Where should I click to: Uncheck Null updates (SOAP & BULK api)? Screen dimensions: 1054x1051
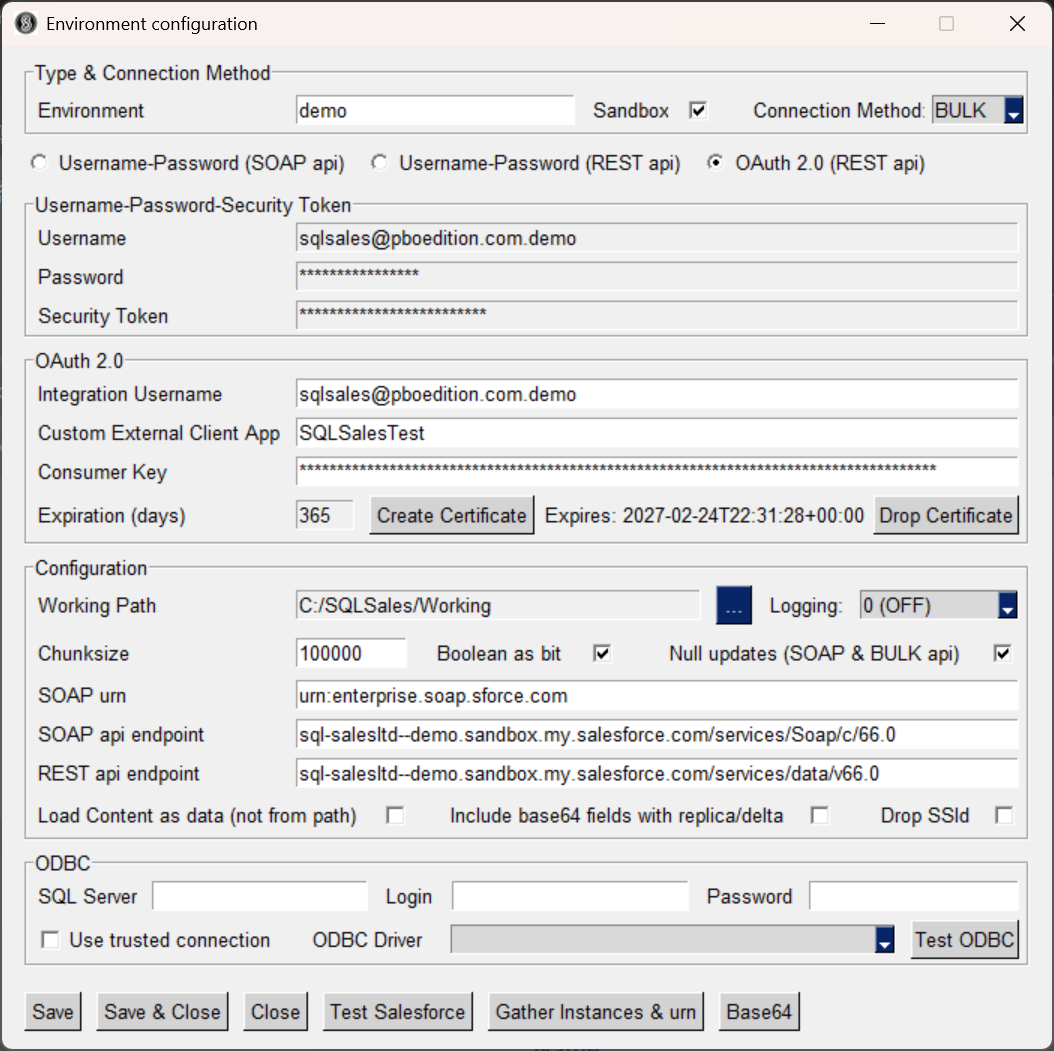1002,654
